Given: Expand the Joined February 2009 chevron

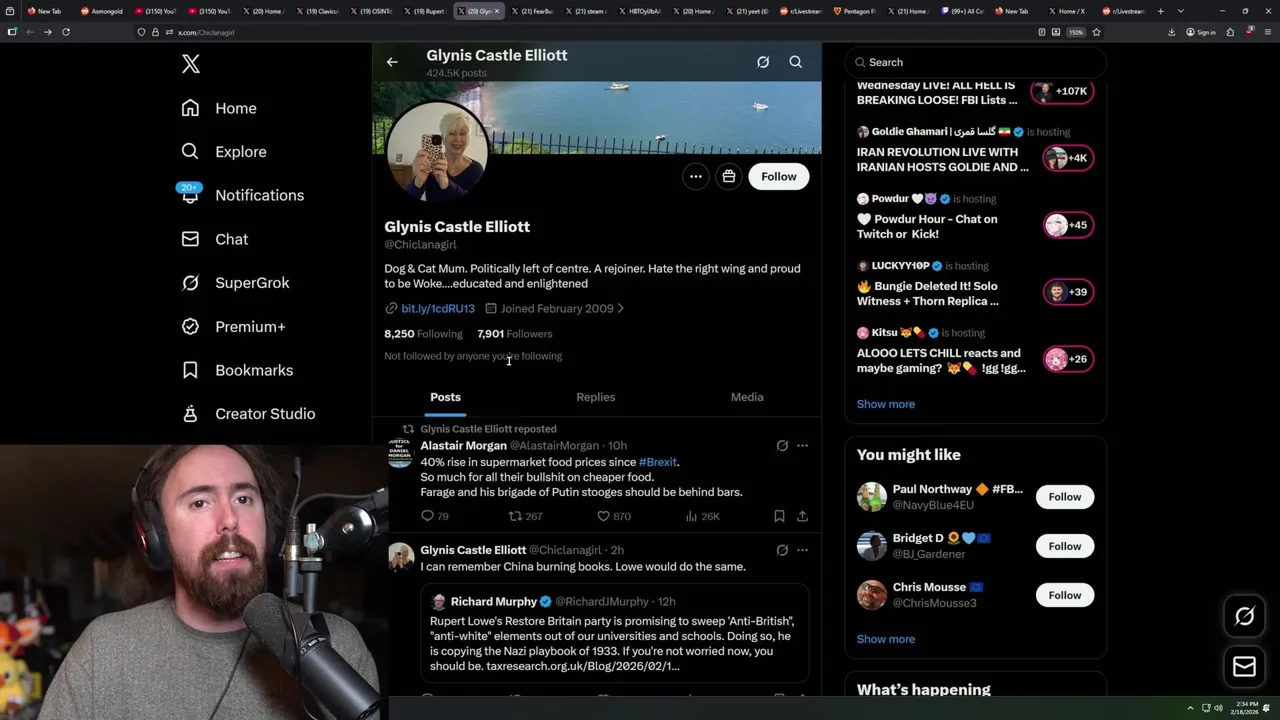Looking at the screenshot, I should pos(621,309).
